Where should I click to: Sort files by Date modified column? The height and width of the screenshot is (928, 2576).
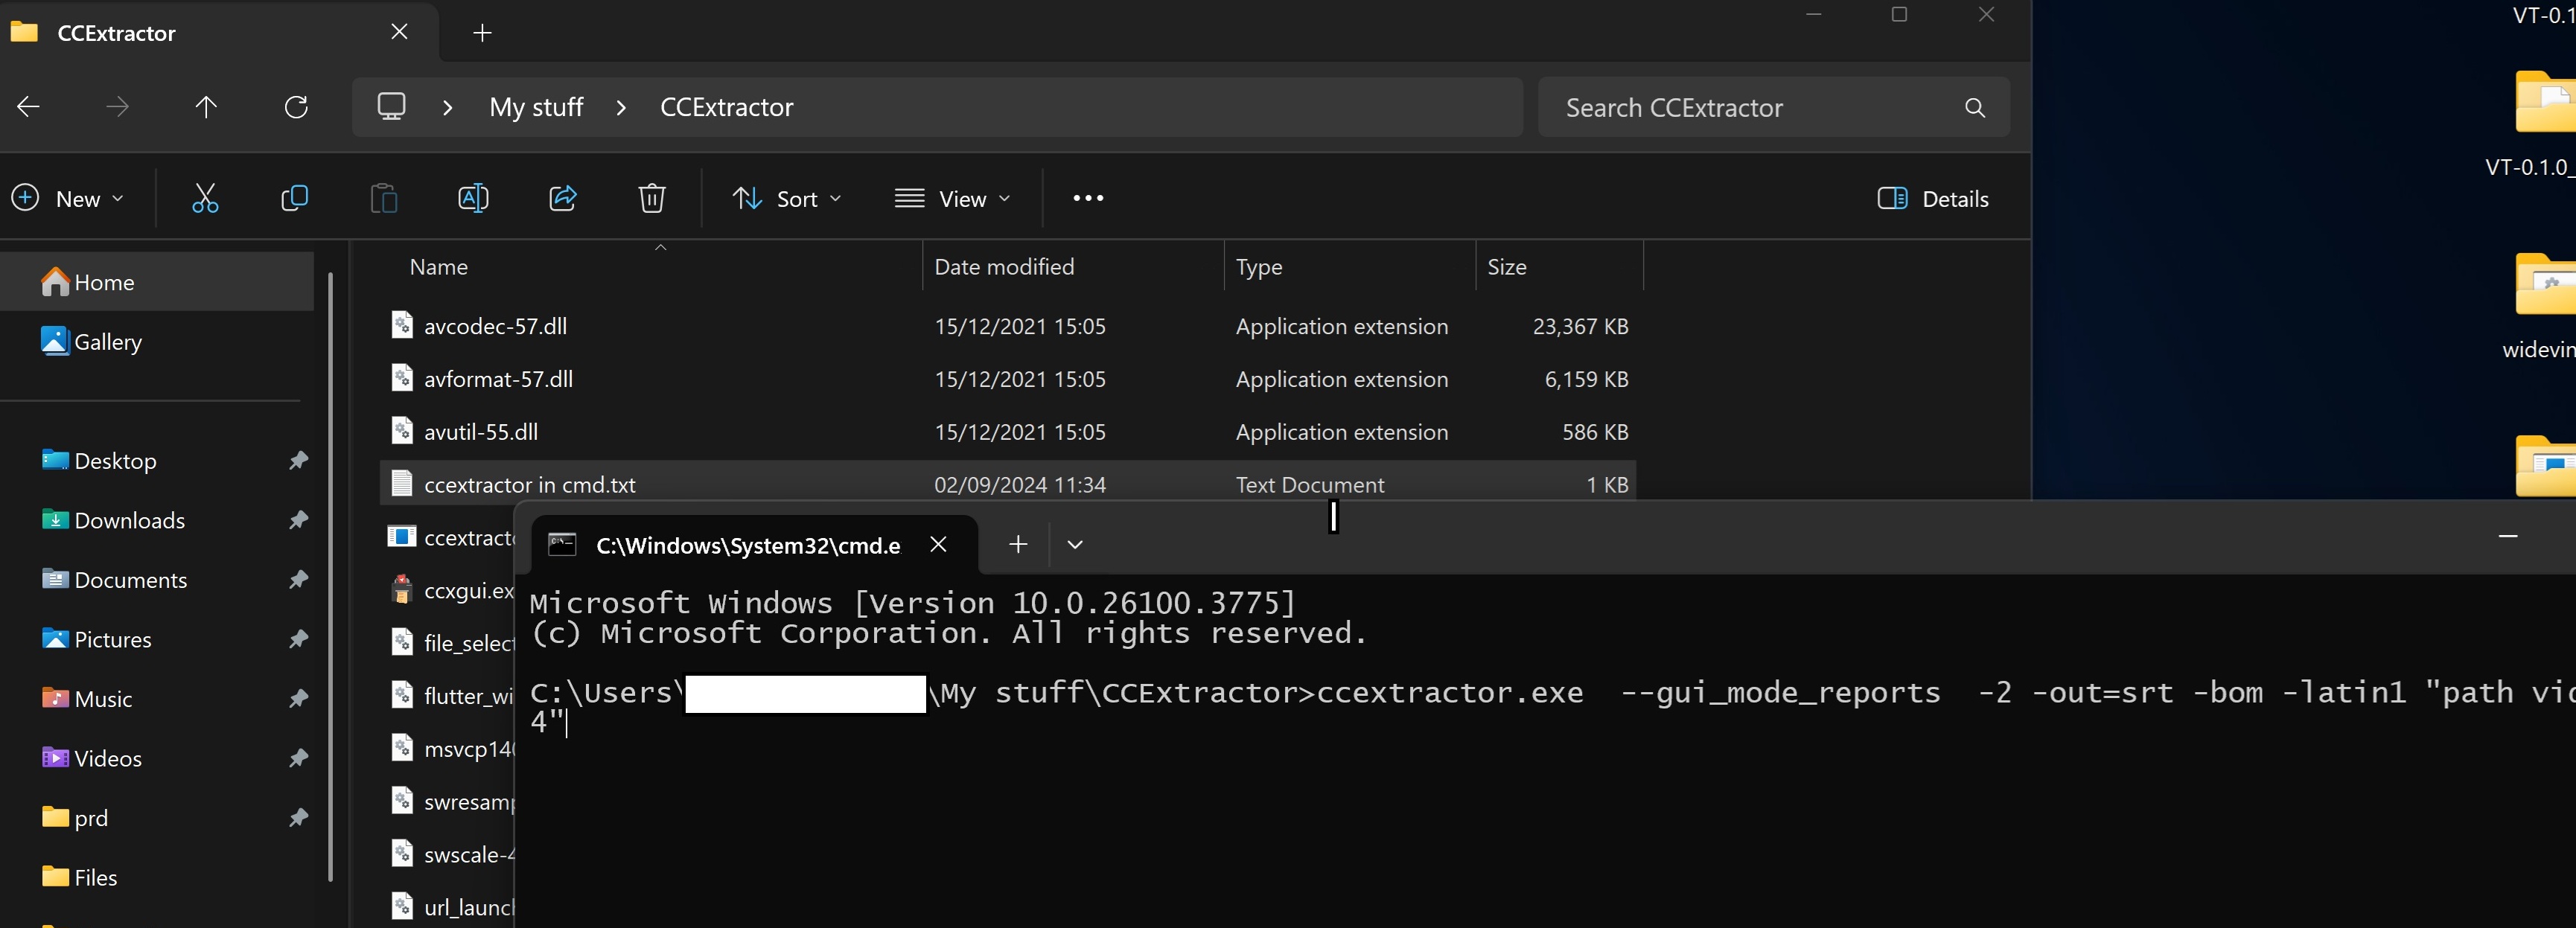1004,267
